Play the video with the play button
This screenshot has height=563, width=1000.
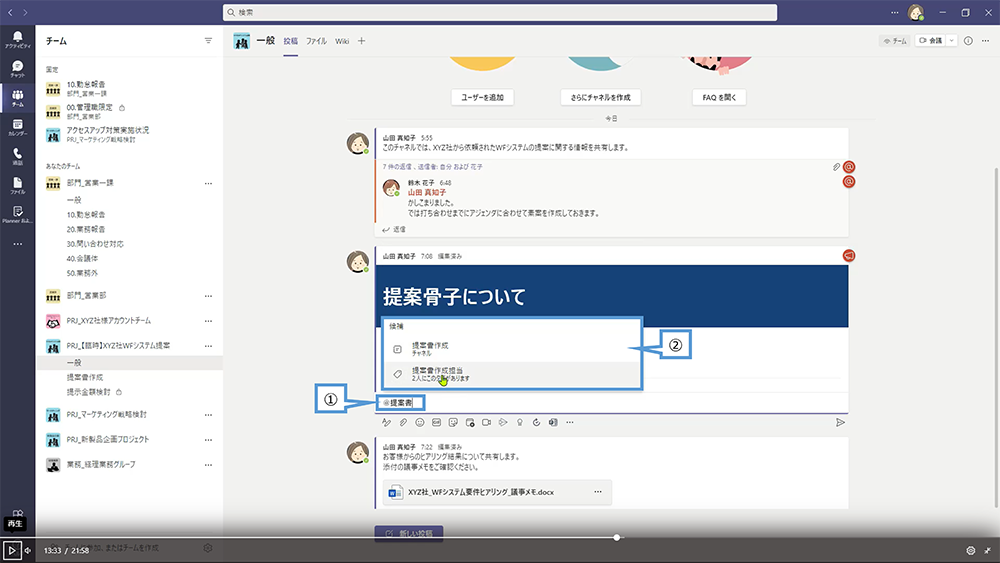(11, 550)
